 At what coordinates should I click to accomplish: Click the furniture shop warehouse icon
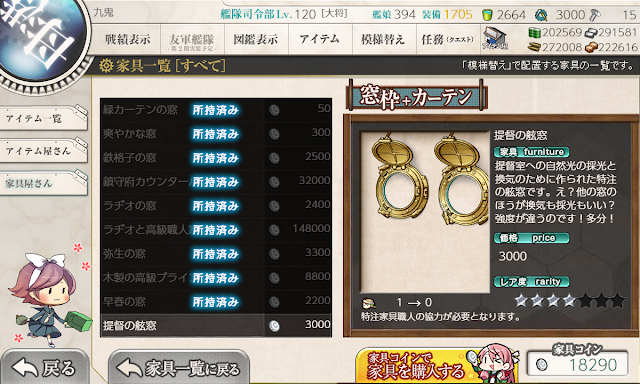click(495, 38)
